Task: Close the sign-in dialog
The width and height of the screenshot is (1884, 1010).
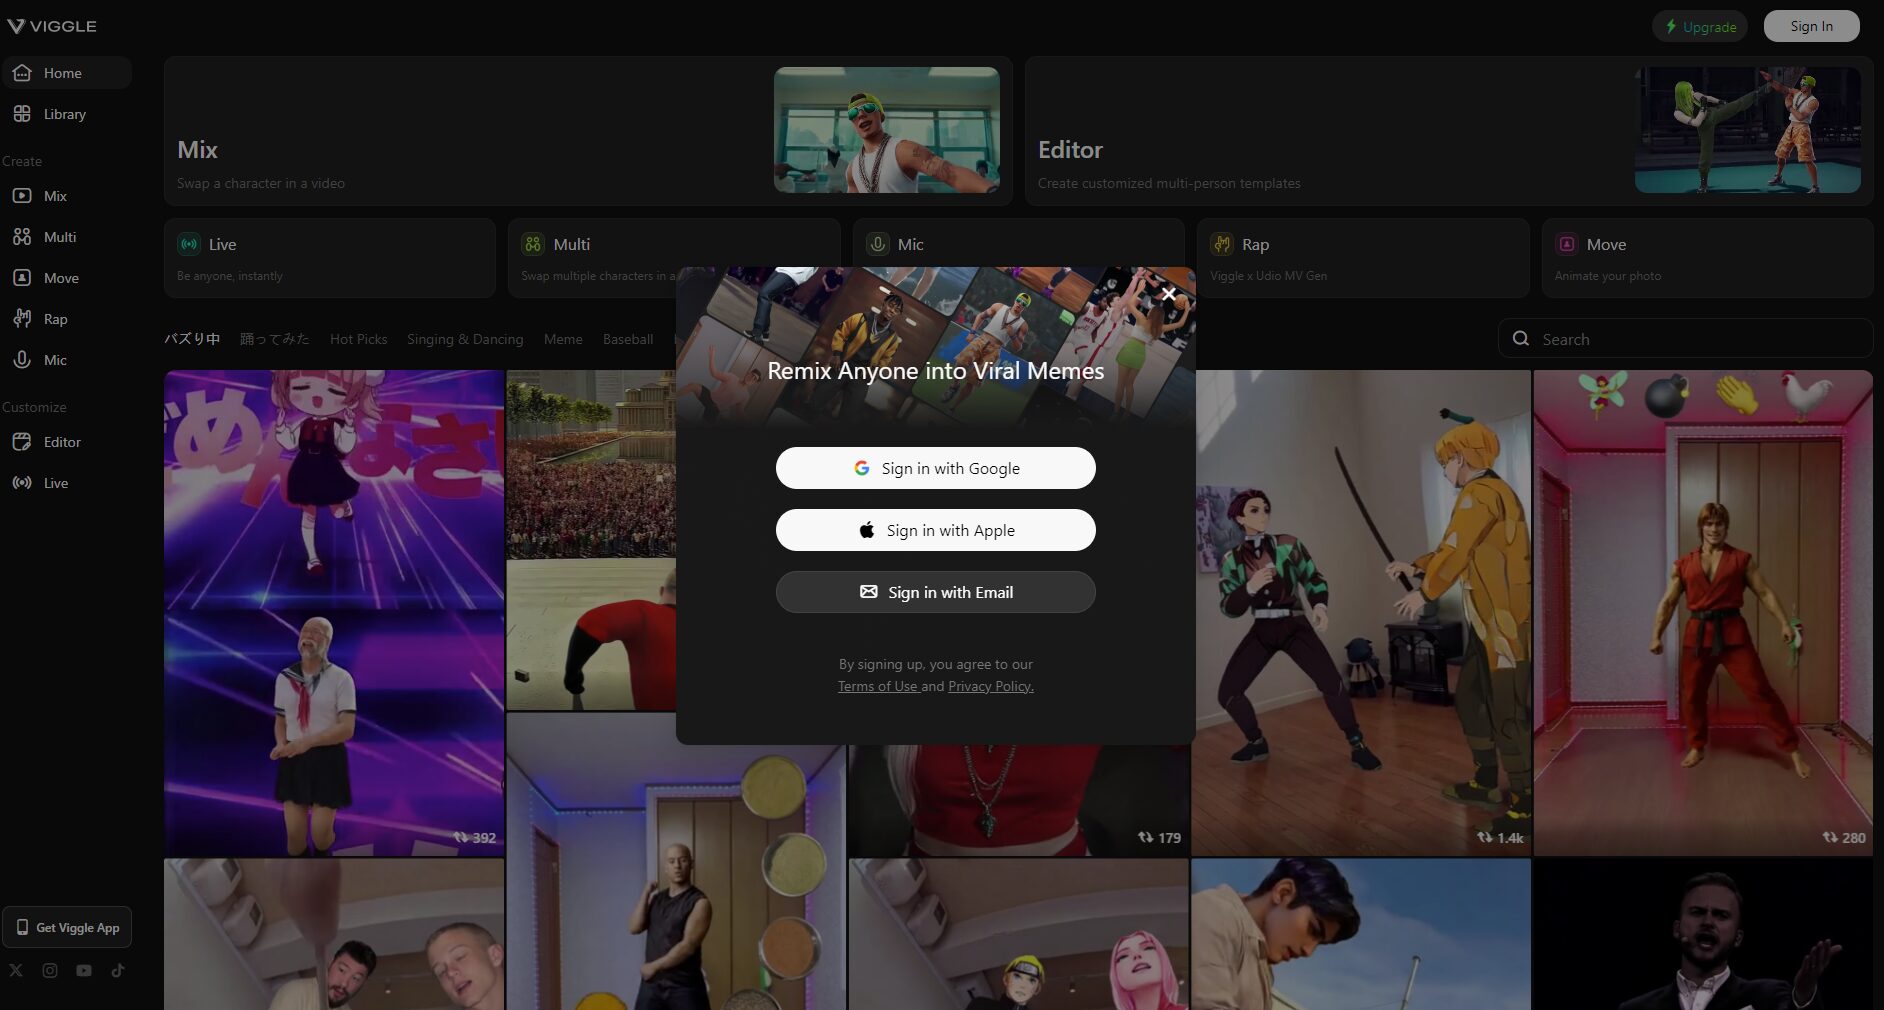Action: point(1169,294)
